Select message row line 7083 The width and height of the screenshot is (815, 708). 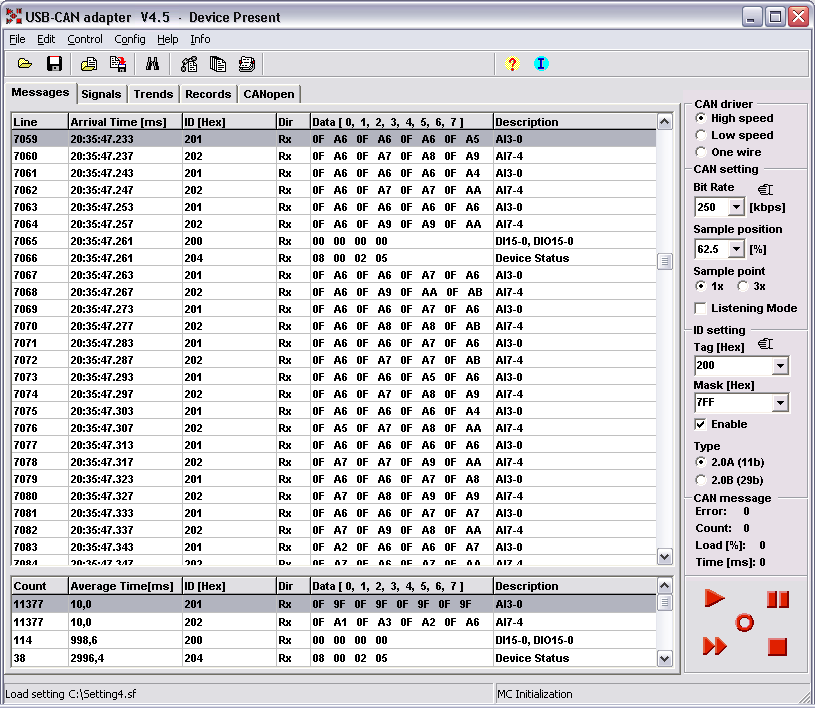coord(334,547)
